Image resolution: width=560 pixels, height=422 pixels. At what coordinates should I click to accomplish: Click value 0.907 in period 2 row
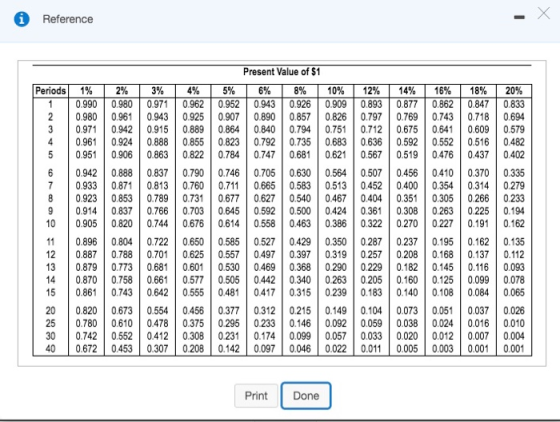coord(229,117)
